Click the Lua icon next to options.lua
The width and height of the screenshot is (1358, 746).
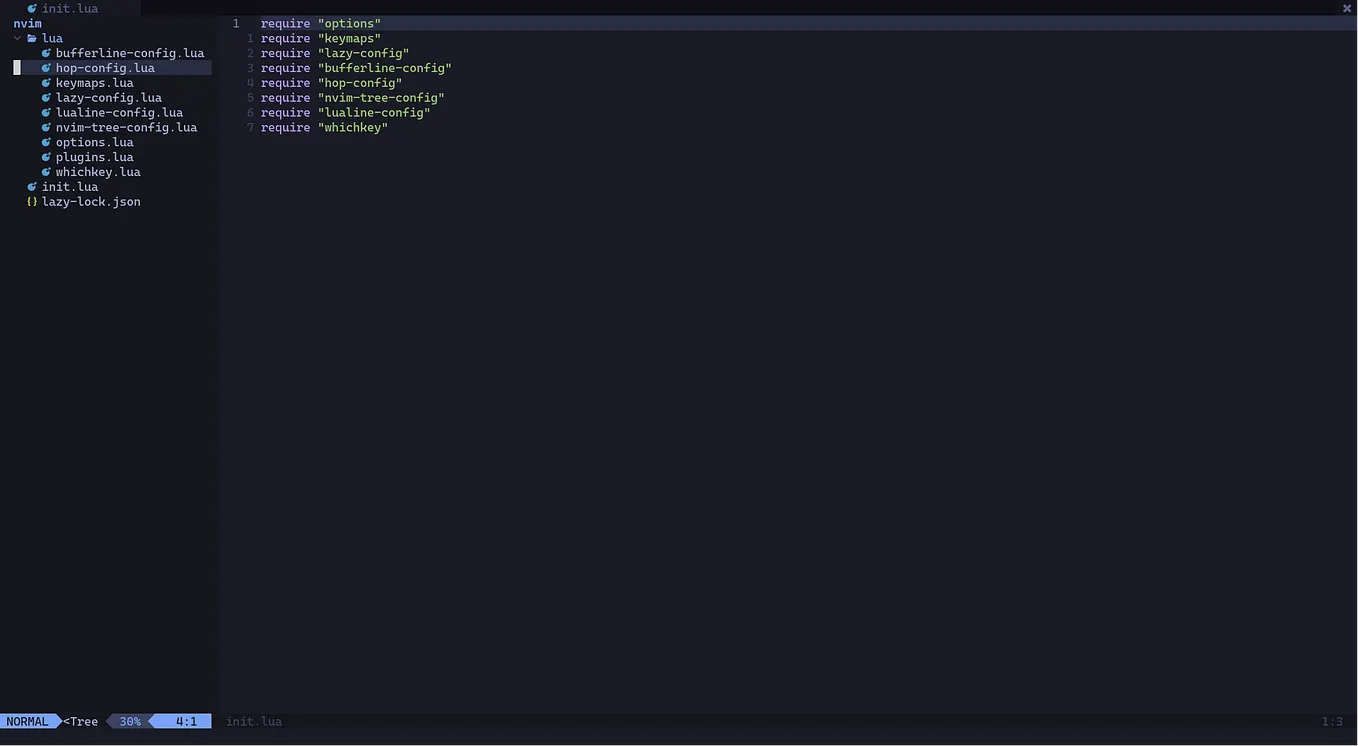tap(45, 142)
